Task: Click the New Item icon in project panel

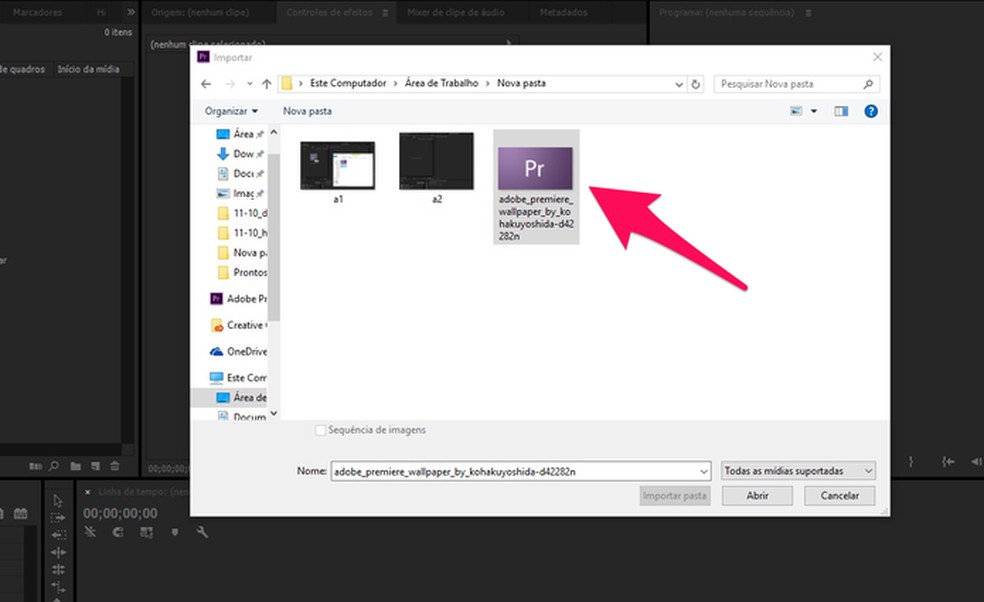Action: [95, 466]
